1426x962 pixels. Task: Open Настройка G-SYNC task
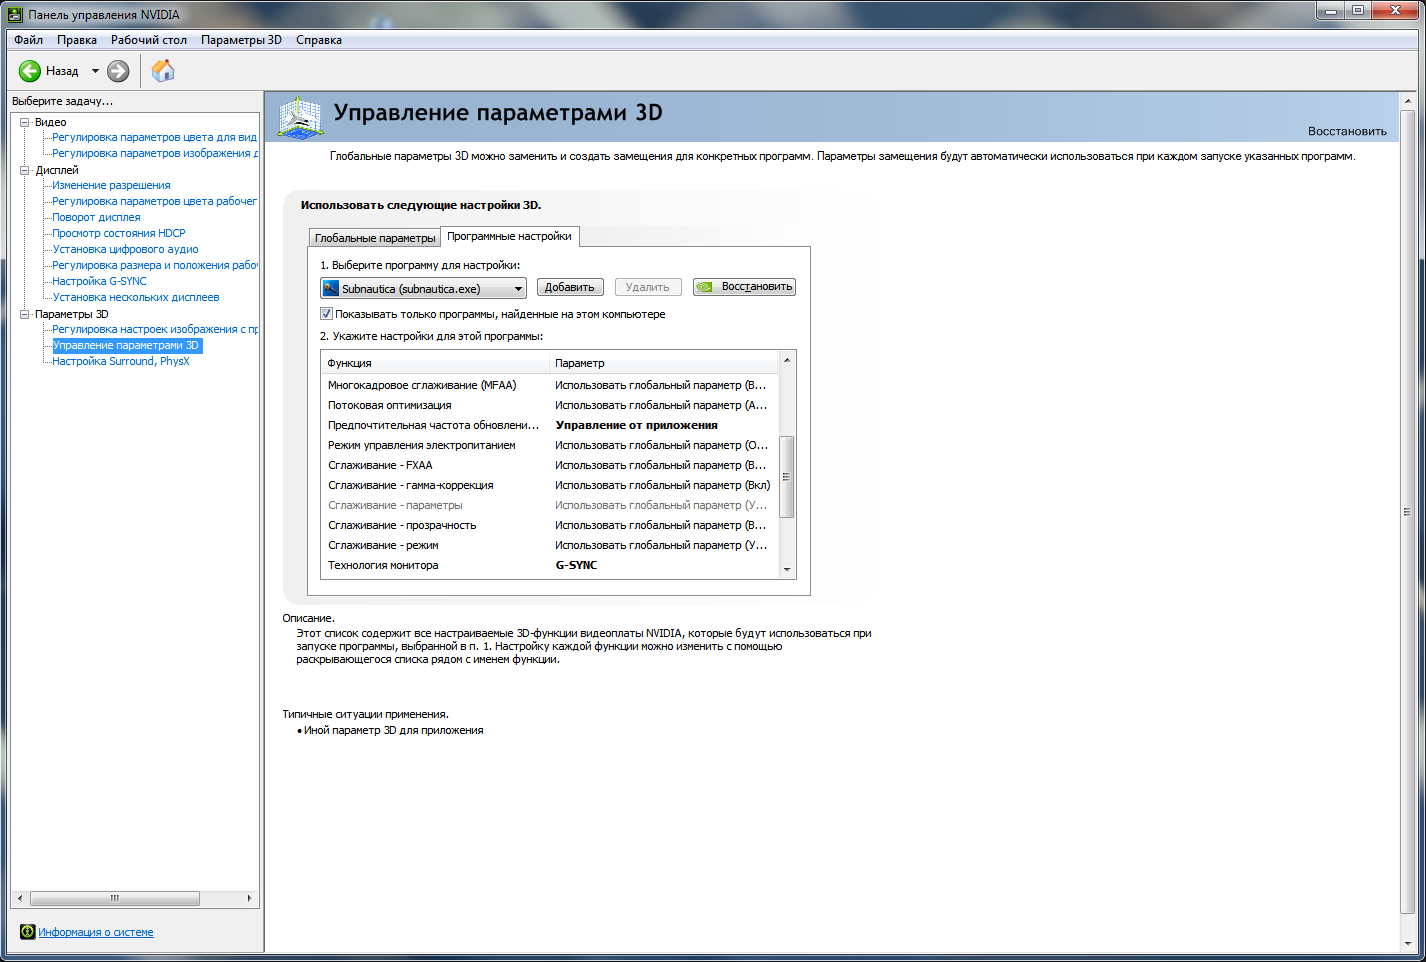[x=99, y=281]
